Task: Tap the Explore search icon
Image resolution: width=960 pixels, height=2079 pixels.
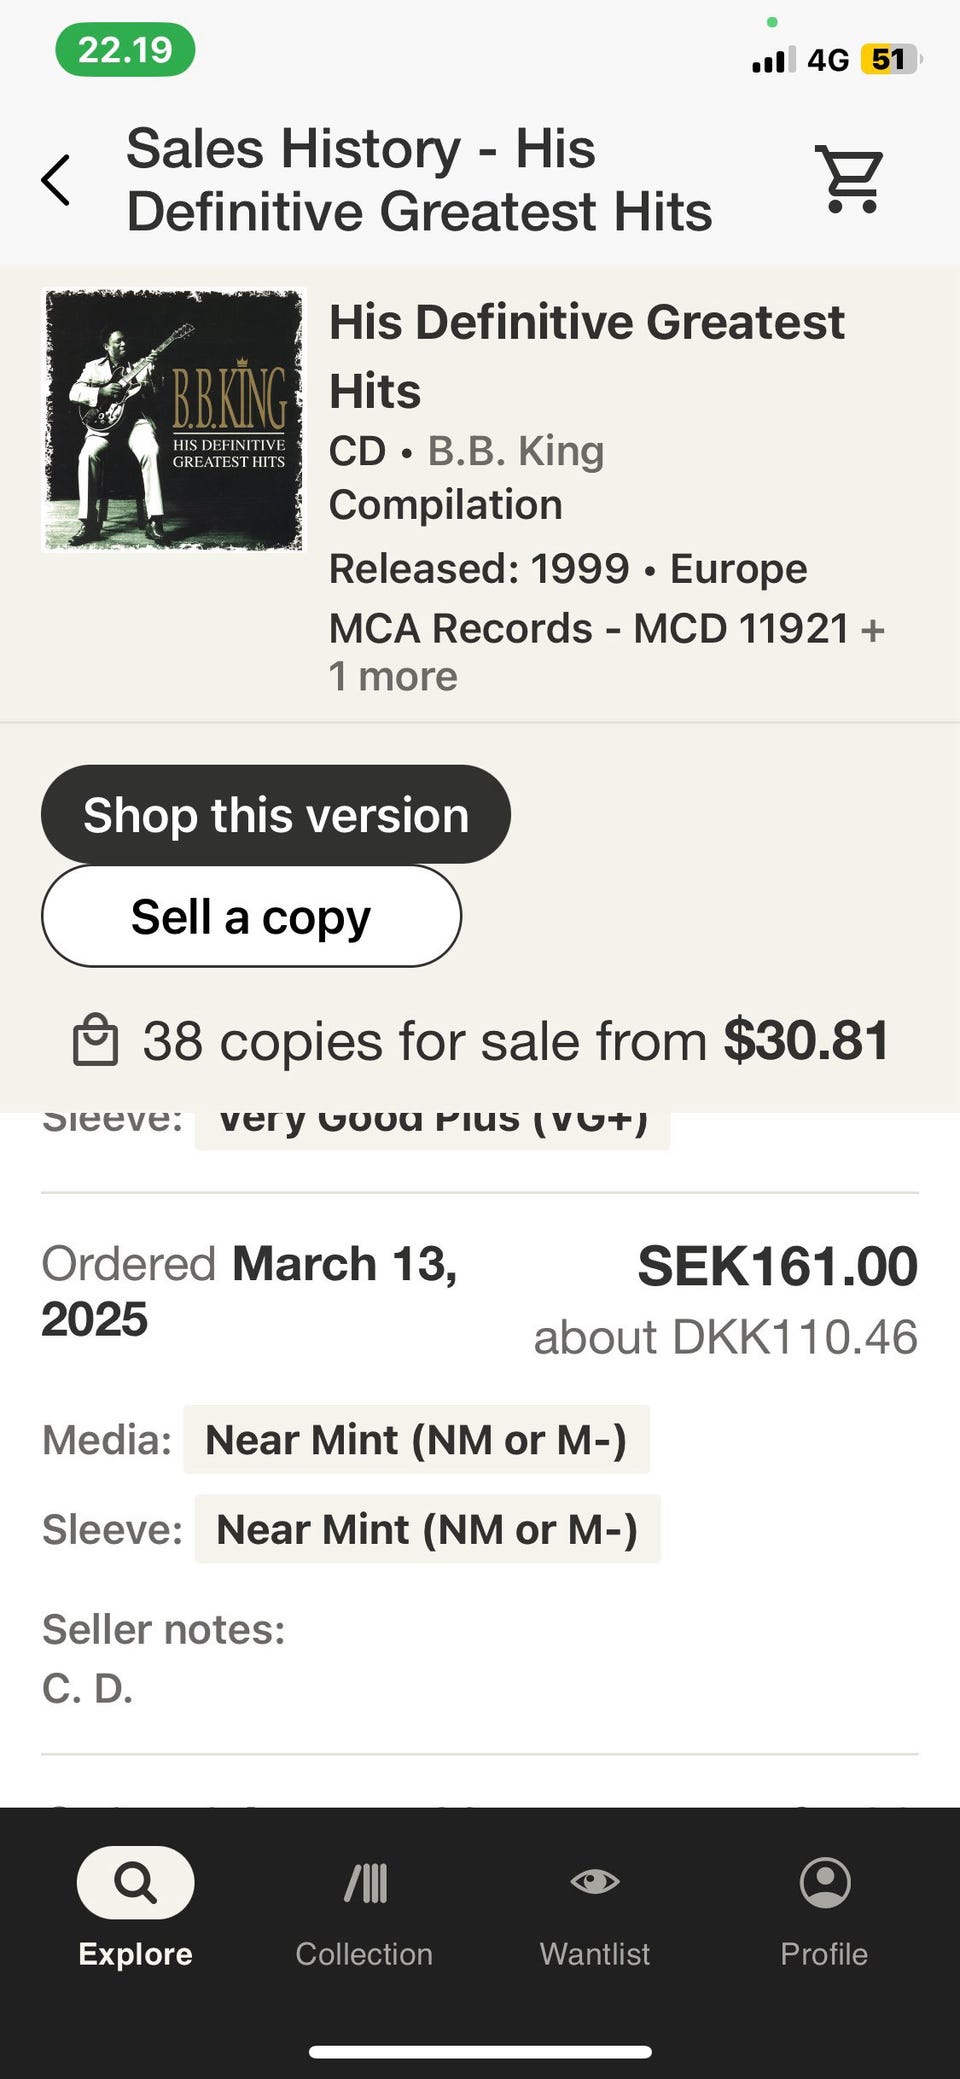Action: coord(135,1883)
